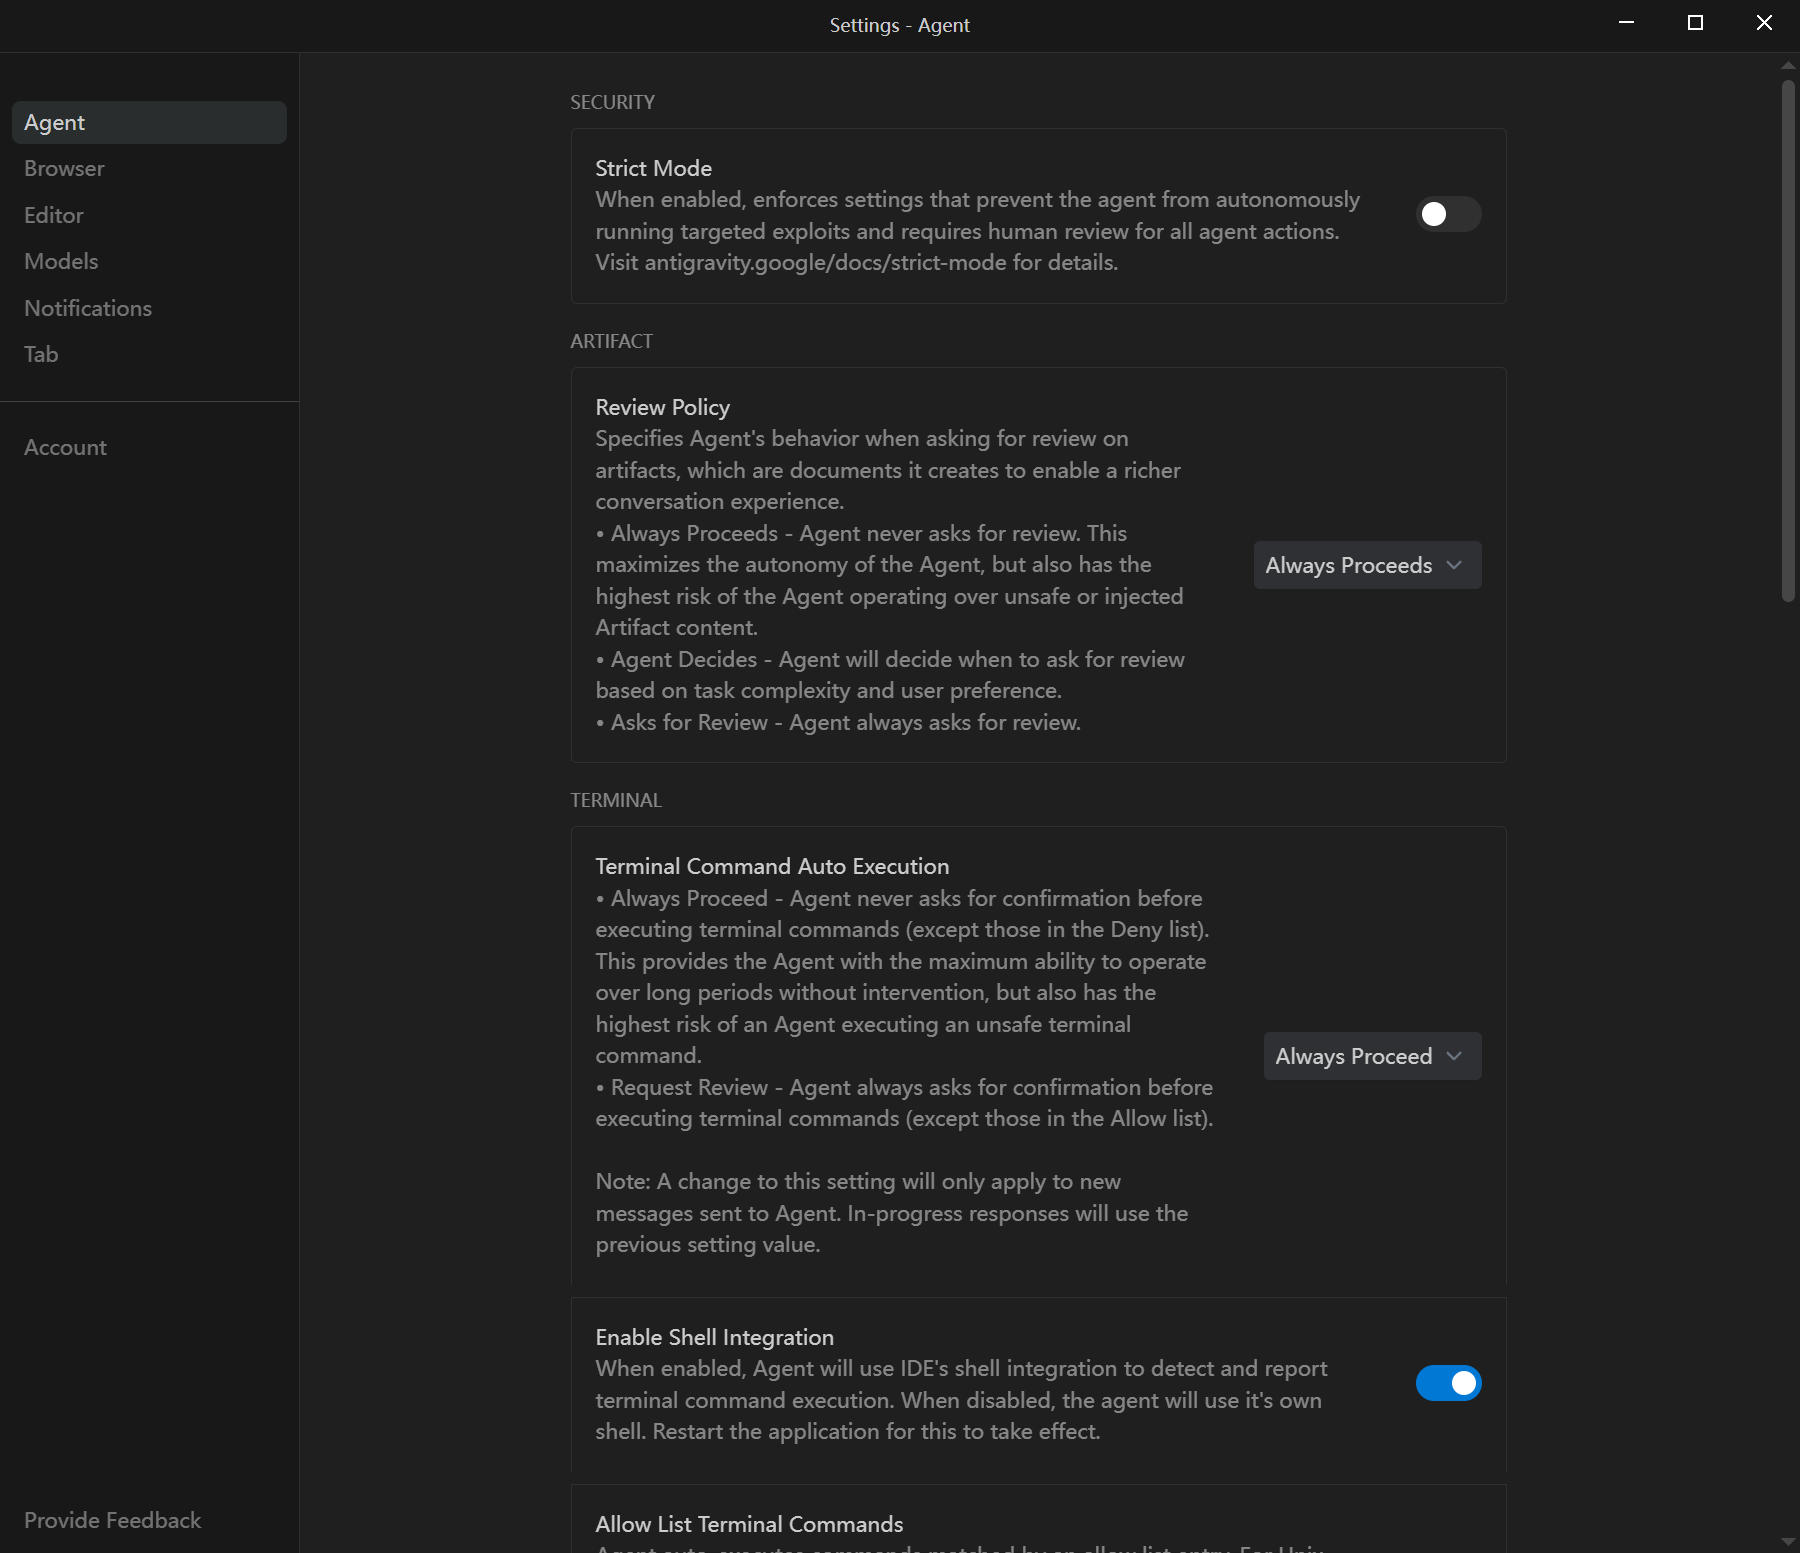Maximize the Settings window
The width and height of the screenshot is (1800, 1553).
(x=1695, y=23)
